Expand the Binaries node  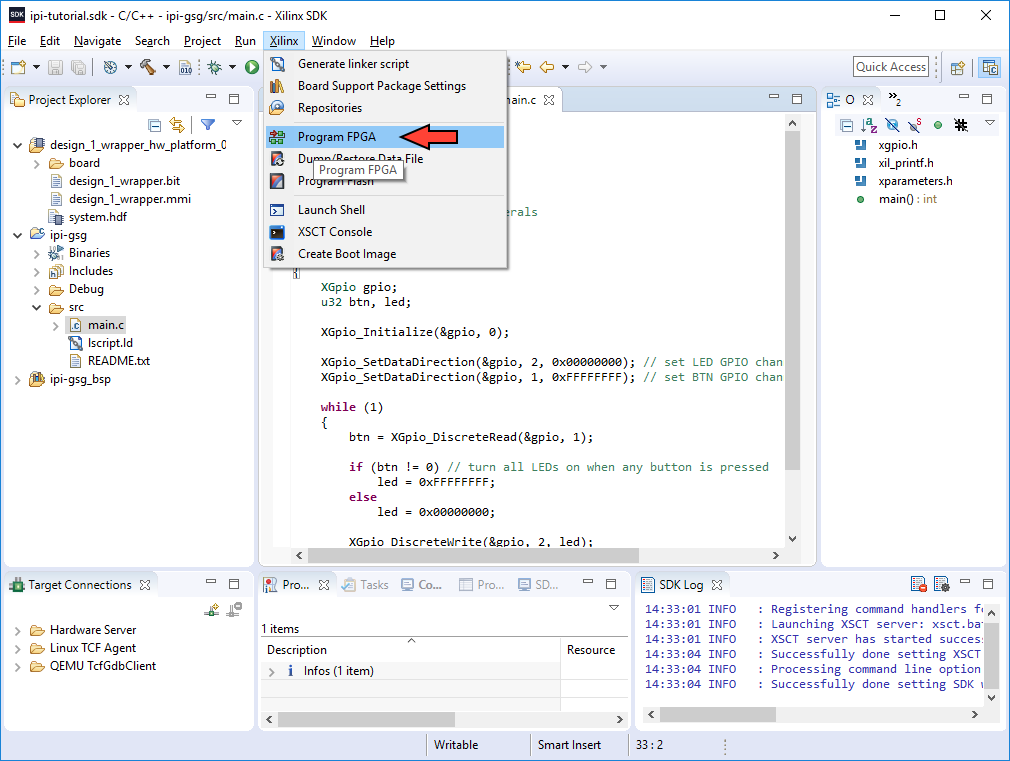click(37, 254)
